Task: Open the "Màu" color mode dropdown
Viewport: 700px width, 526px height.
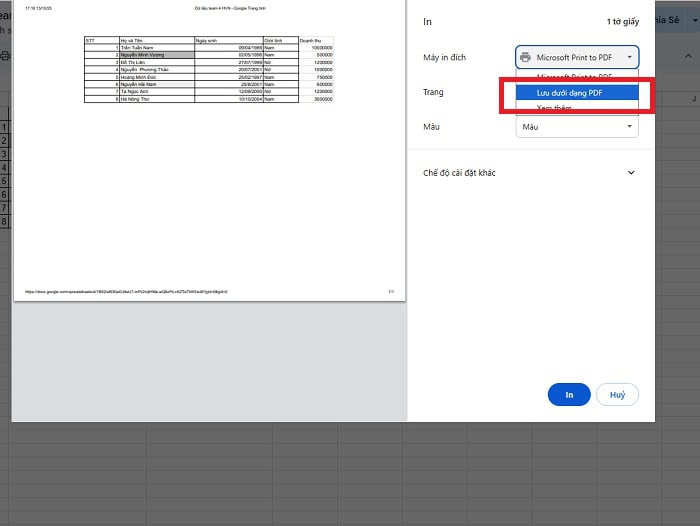Action: click(577, 127)
